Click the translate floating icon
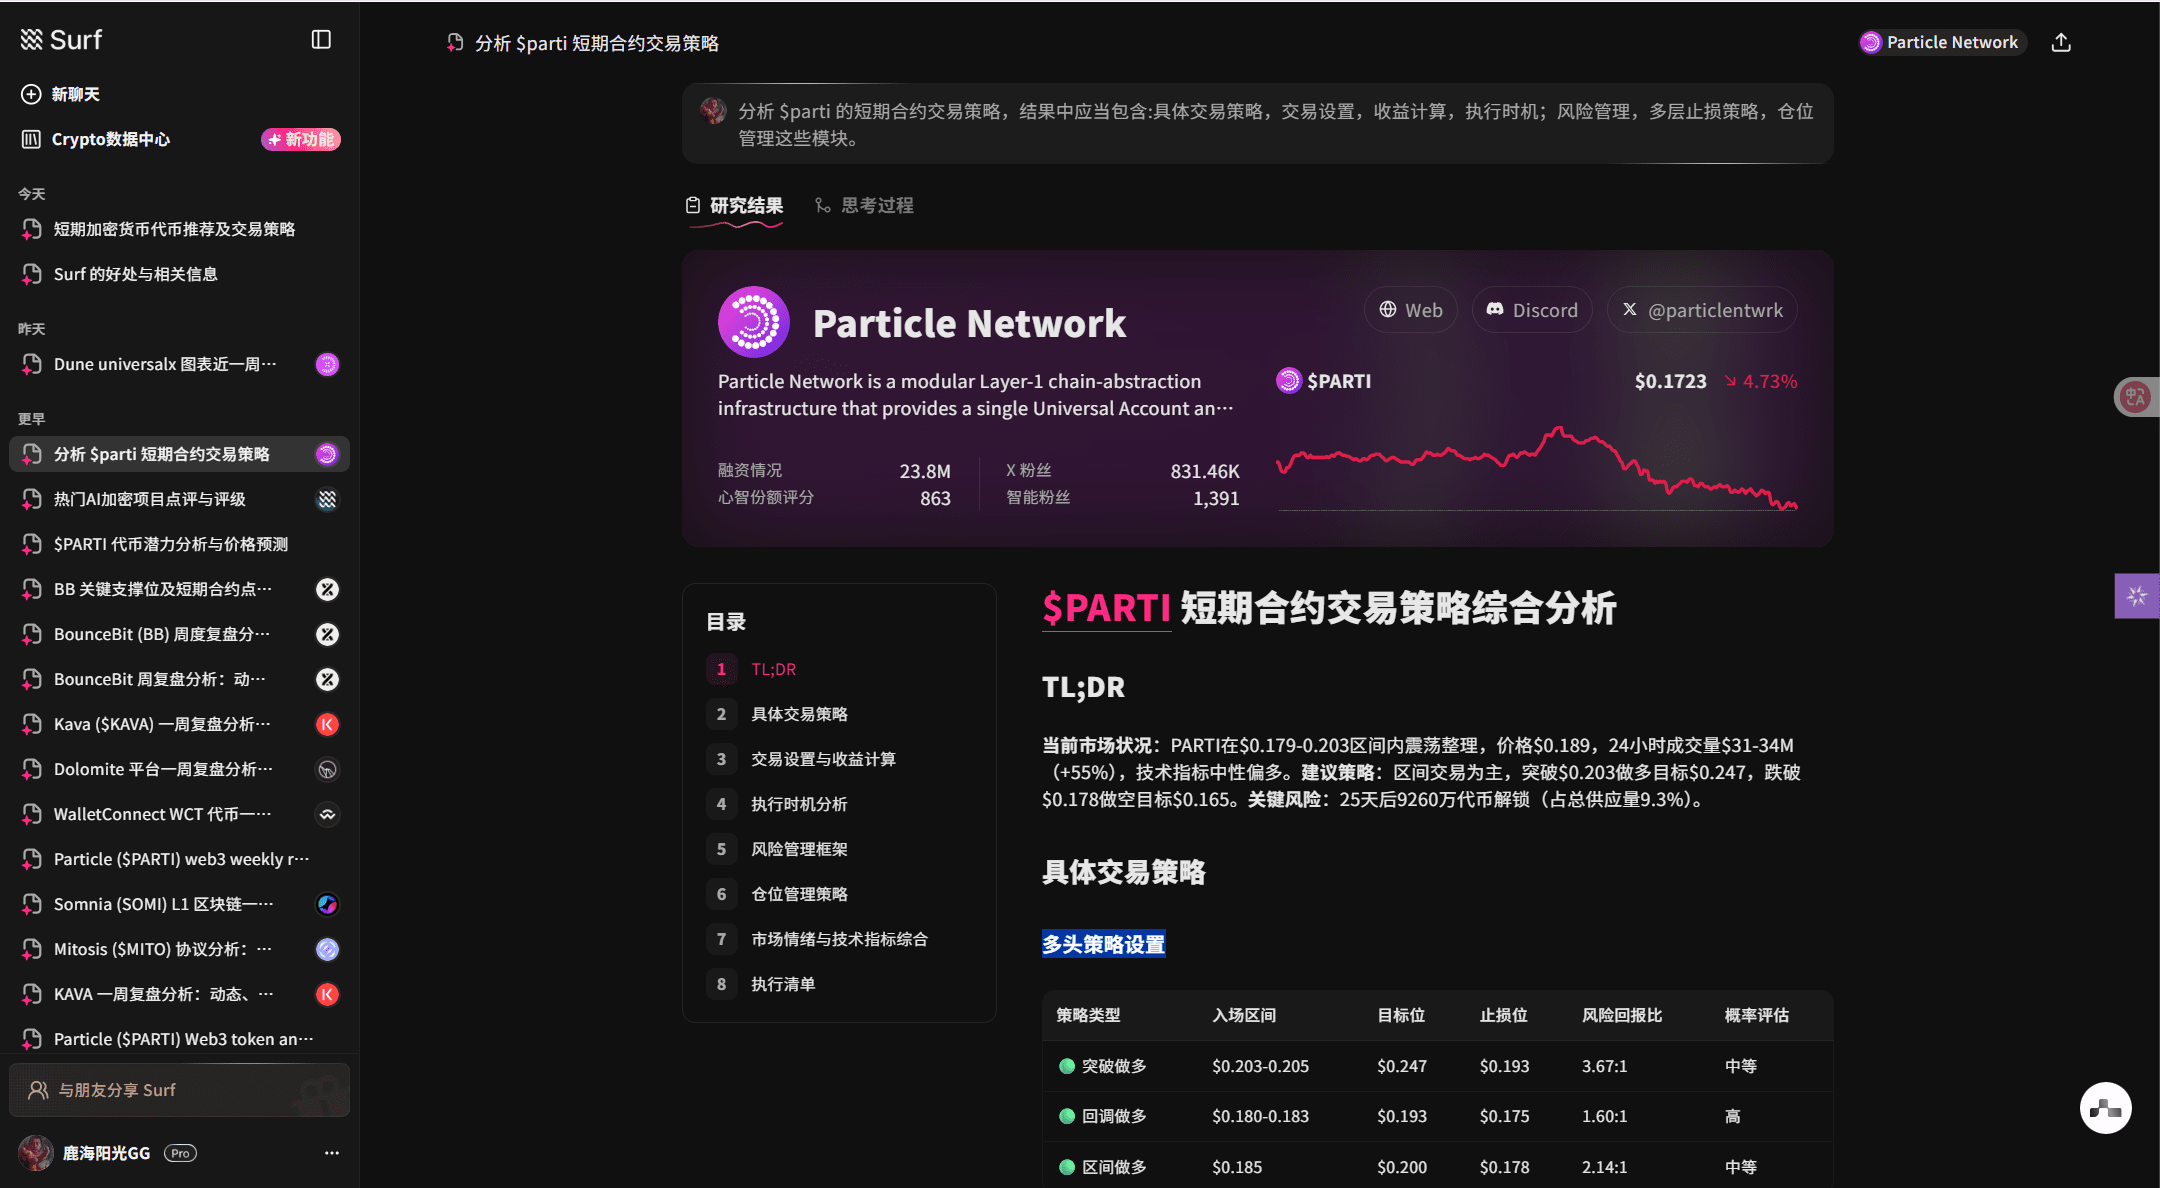2160x1188 pixels. [2135, 397]
